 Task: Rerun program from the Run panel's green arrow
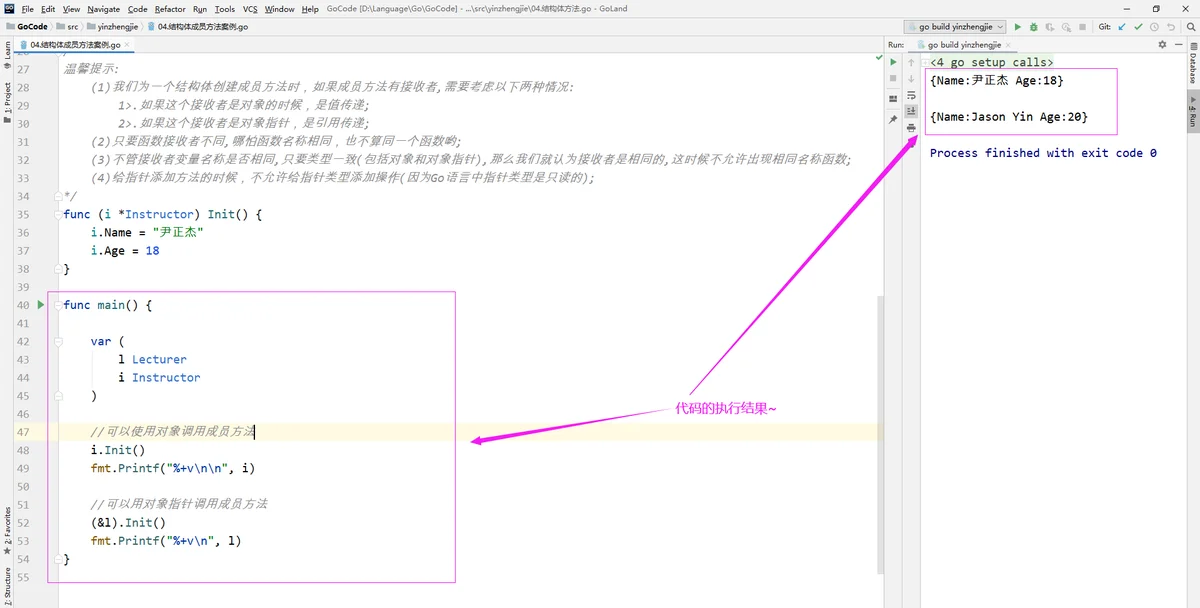pyautogui.click(x=893, y=62)
